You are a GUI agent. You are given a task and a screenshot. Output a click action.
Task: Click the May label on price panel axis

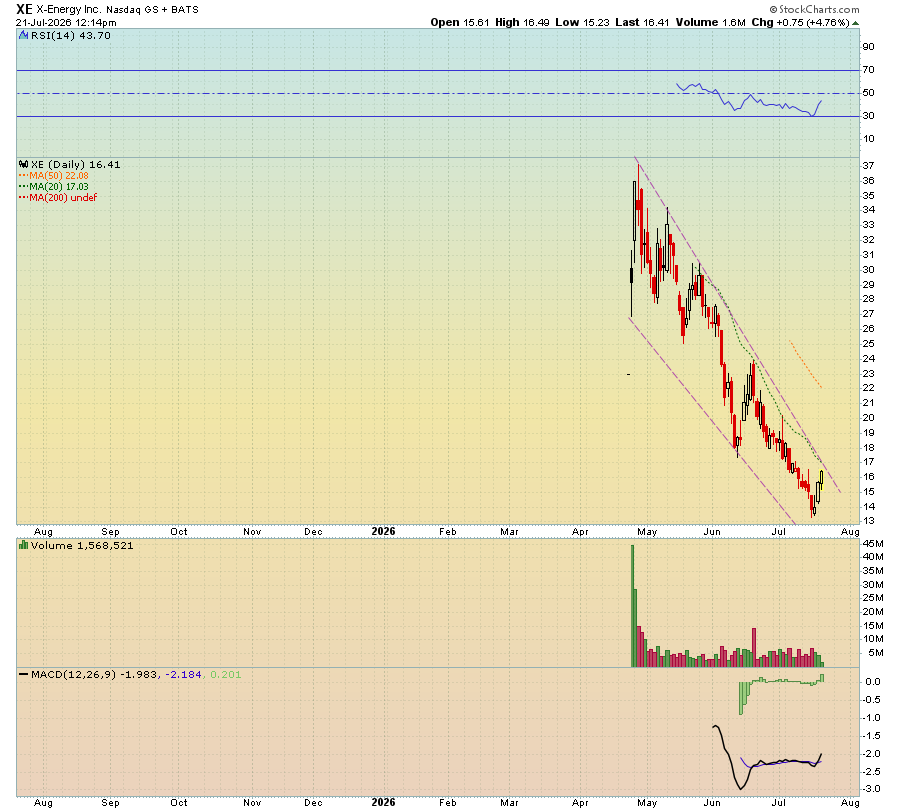647,532
